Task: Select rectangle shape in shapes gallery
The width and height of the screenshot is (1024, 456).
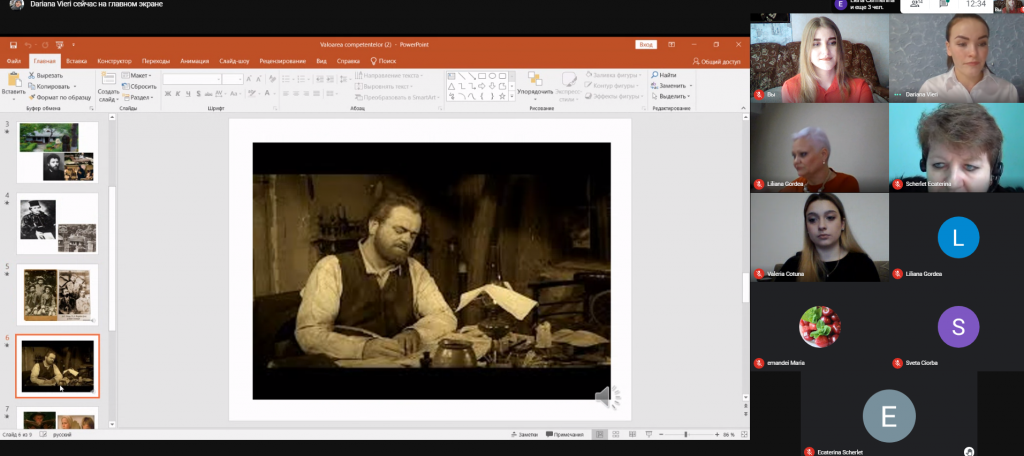Action: (x=482, y=76)
